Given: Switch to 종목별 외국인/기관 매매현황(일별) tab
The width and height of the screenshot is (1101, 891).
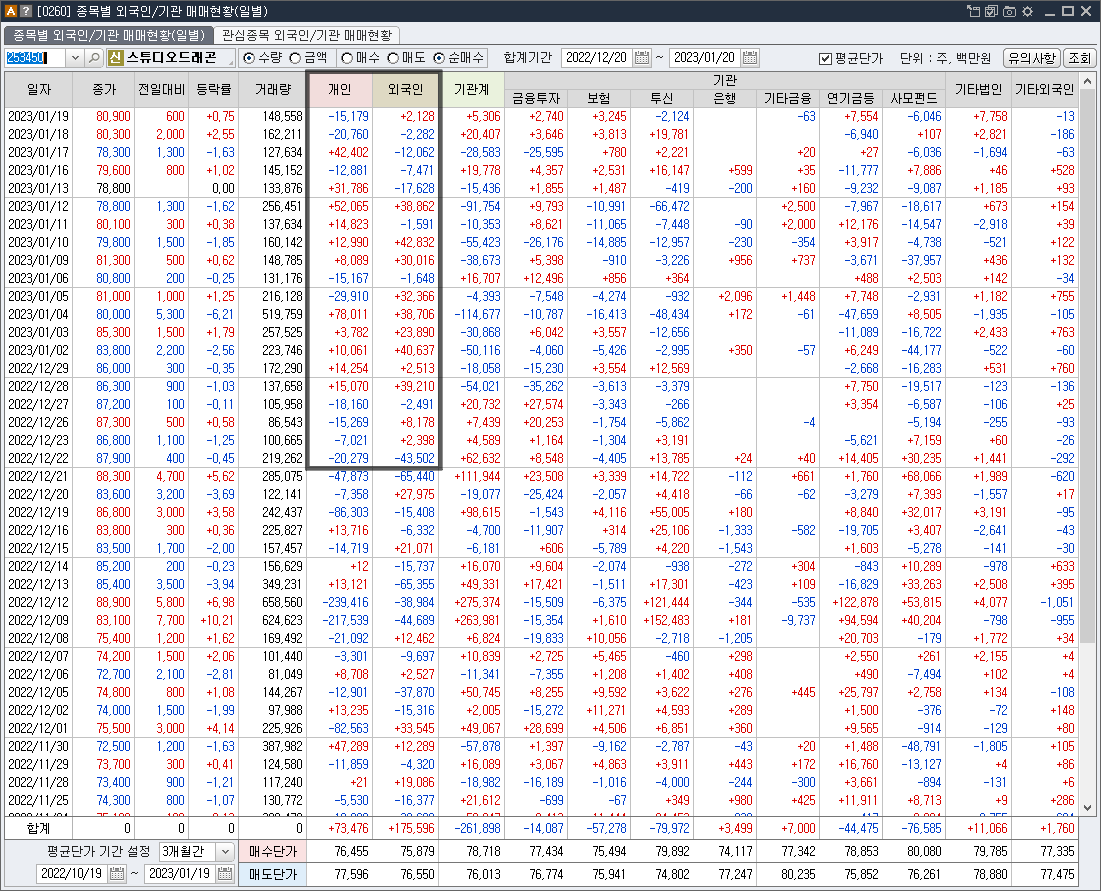Looking at the screenshot, I should [109, 35].
